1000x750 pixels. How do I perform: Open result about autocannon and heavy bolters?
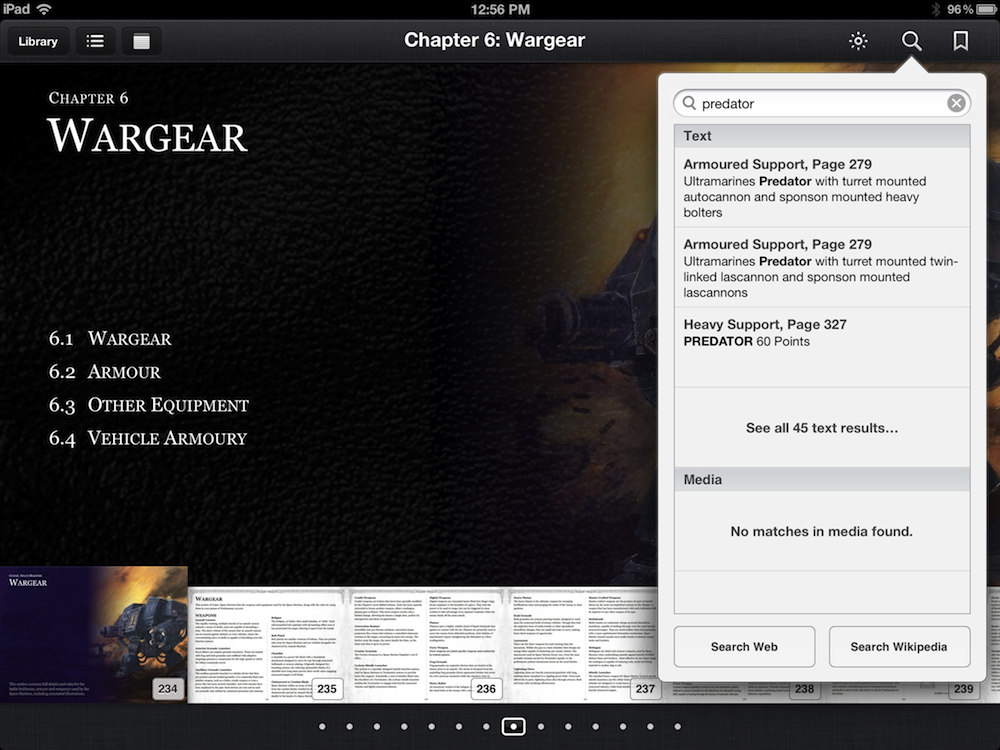pos(821,188)
